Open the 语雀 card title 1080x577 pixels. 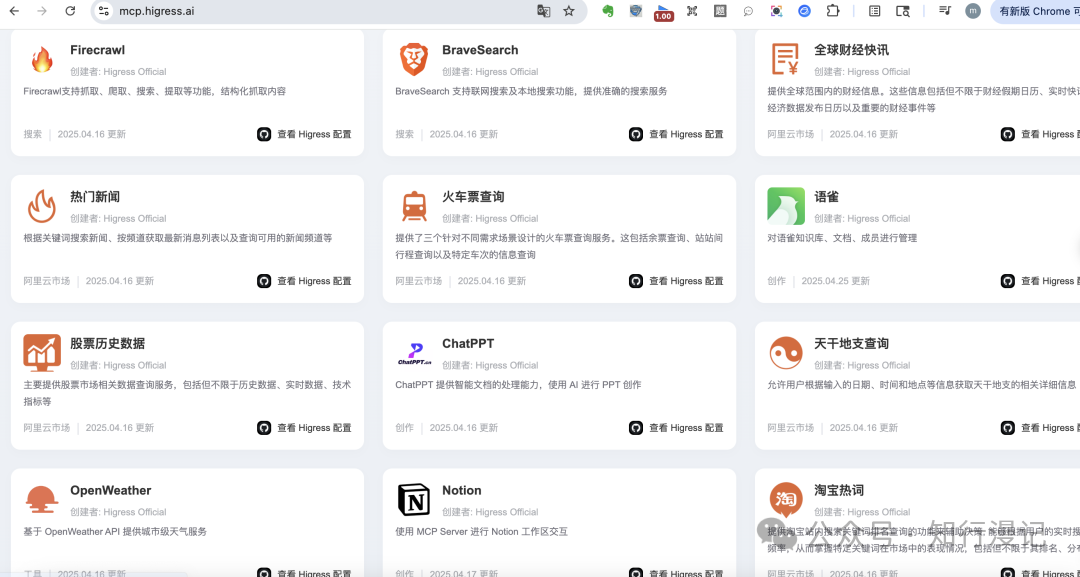(827, 197)
